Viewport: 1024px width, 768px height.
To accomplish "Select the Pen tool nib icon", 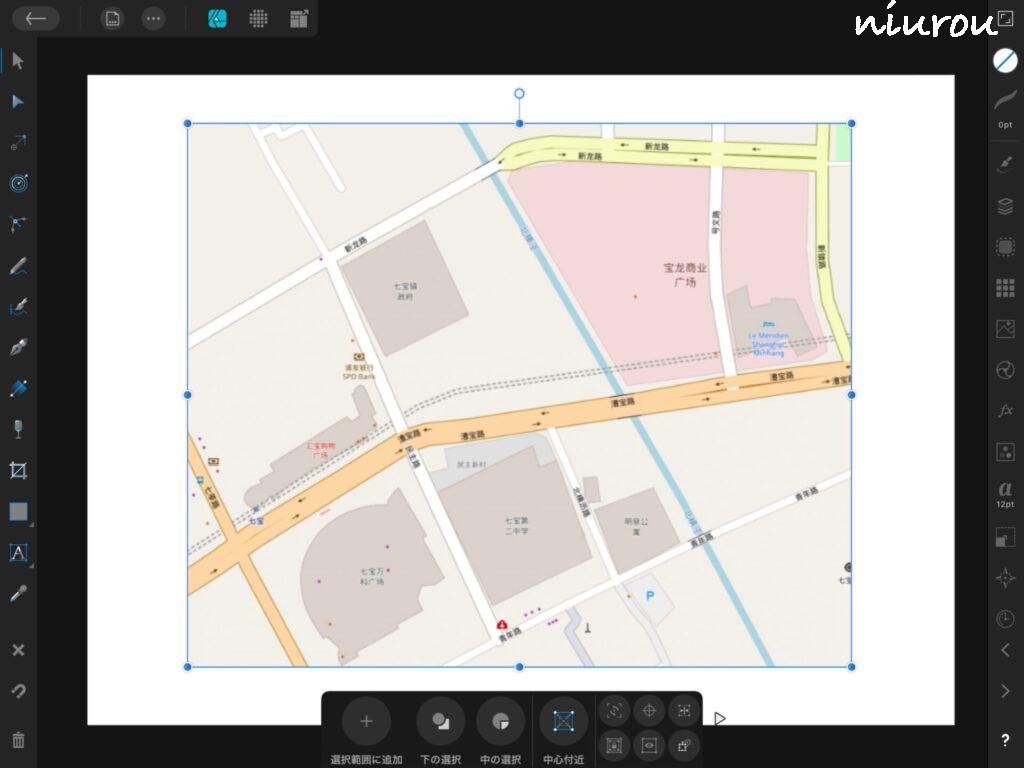I will (x=18, y=347).
